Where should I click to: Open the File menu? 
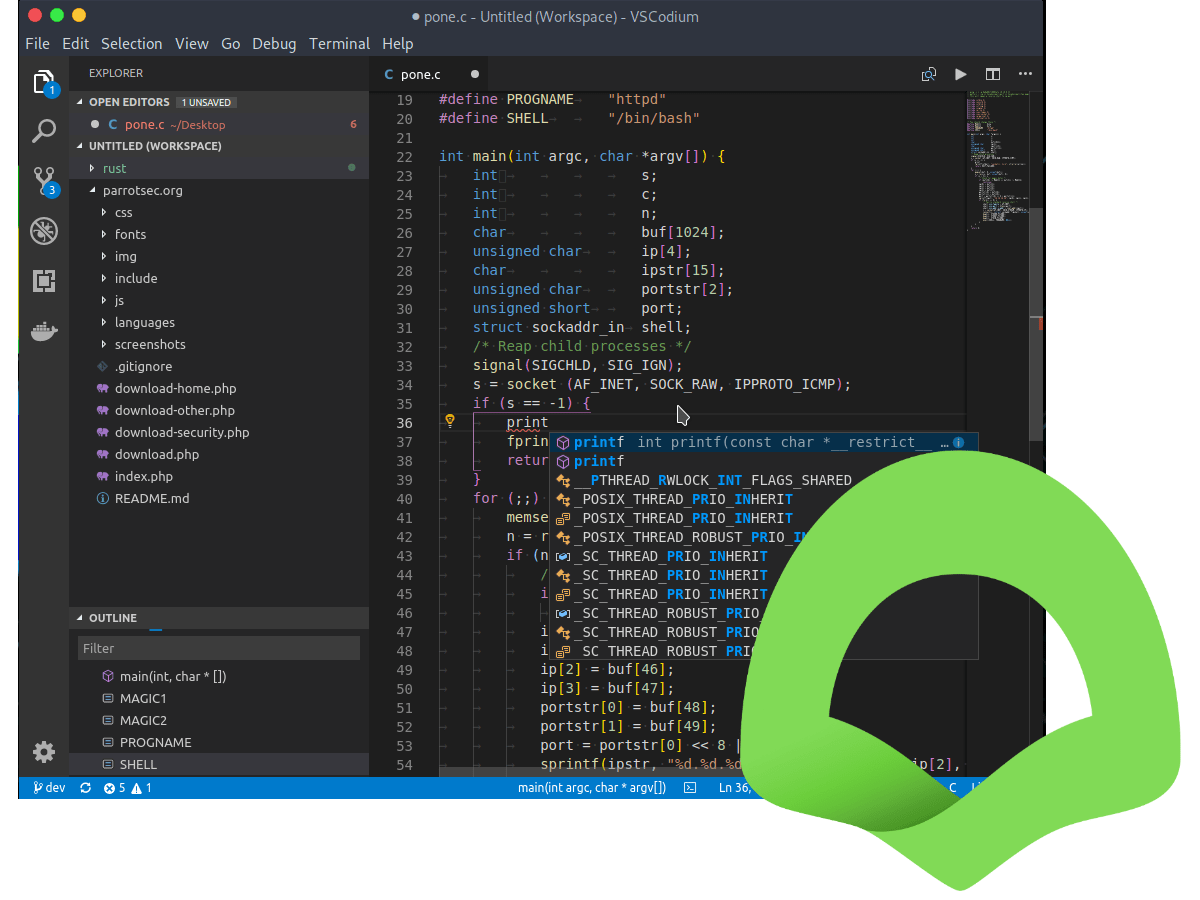37,44
